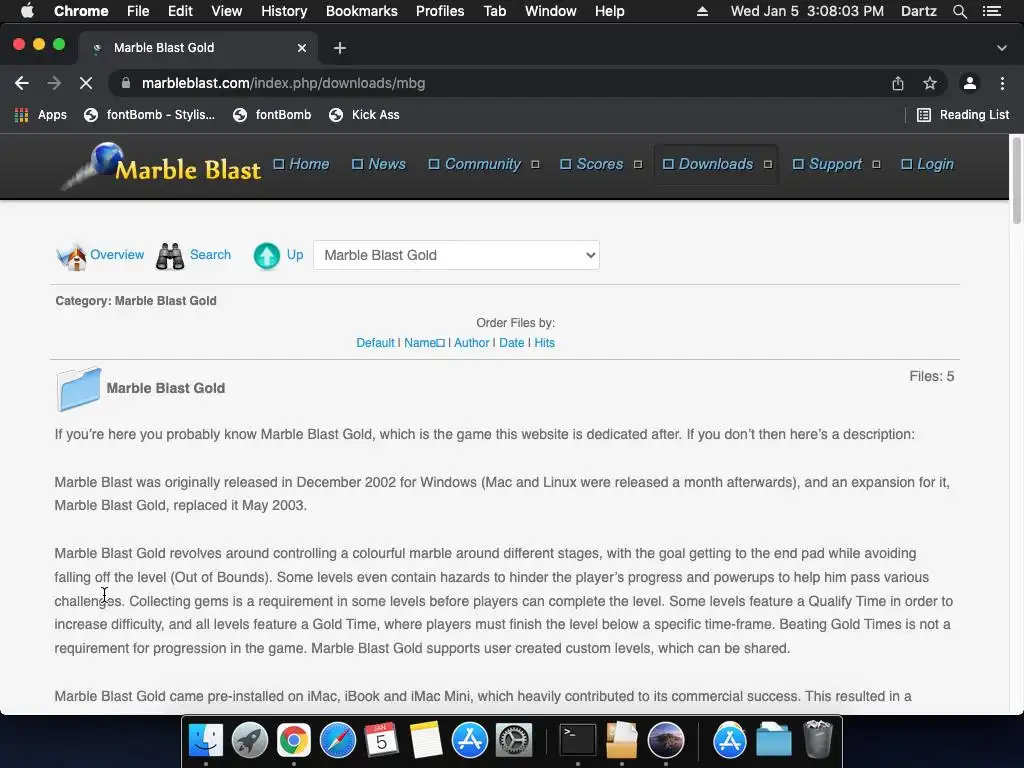Sort files by Hits
The width and height of the screenshot is (1024, 768).
coord(545,343)
